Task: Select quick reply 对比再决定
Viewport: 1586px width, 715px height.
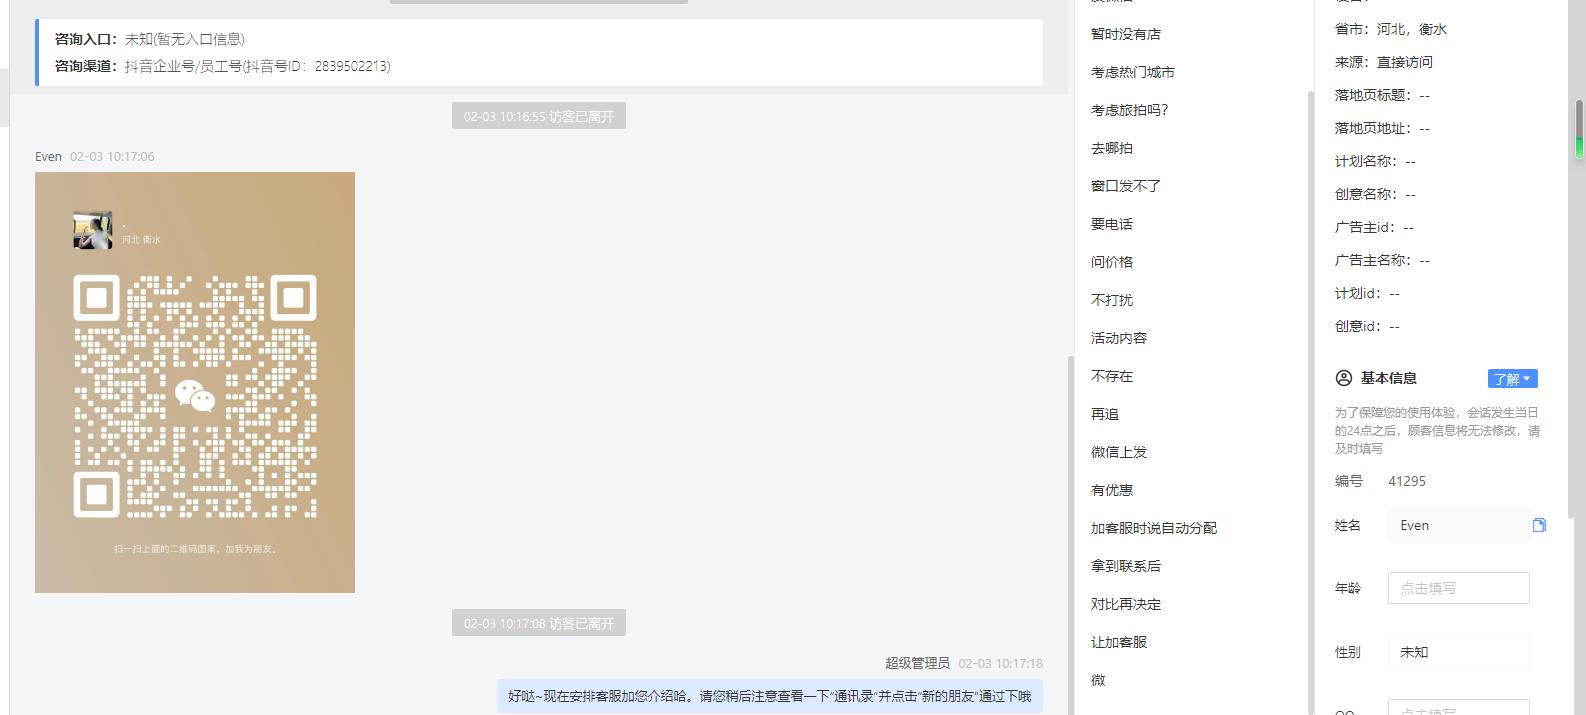Action: [x=1126, y=604]
